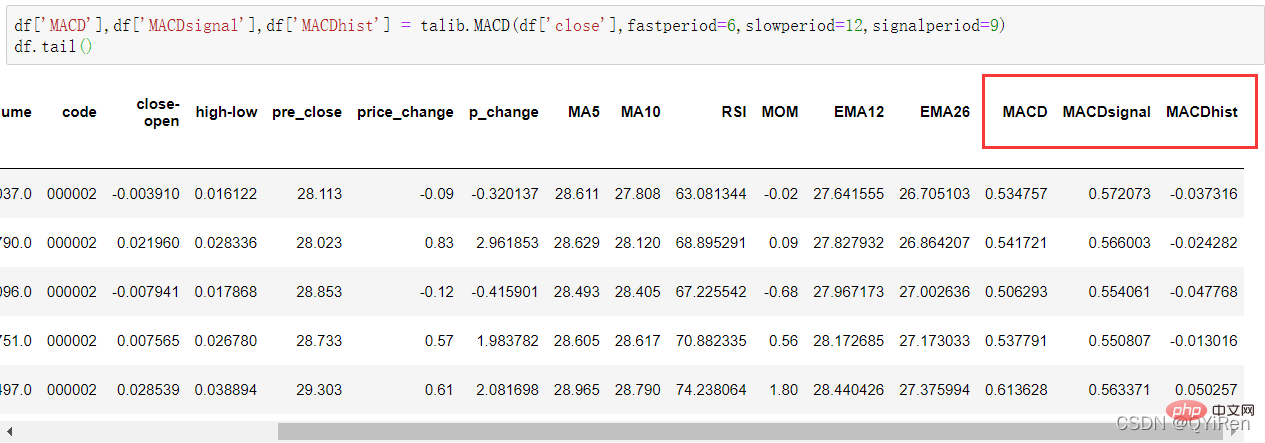Click the MA5 column header

[x=584, y=112]
